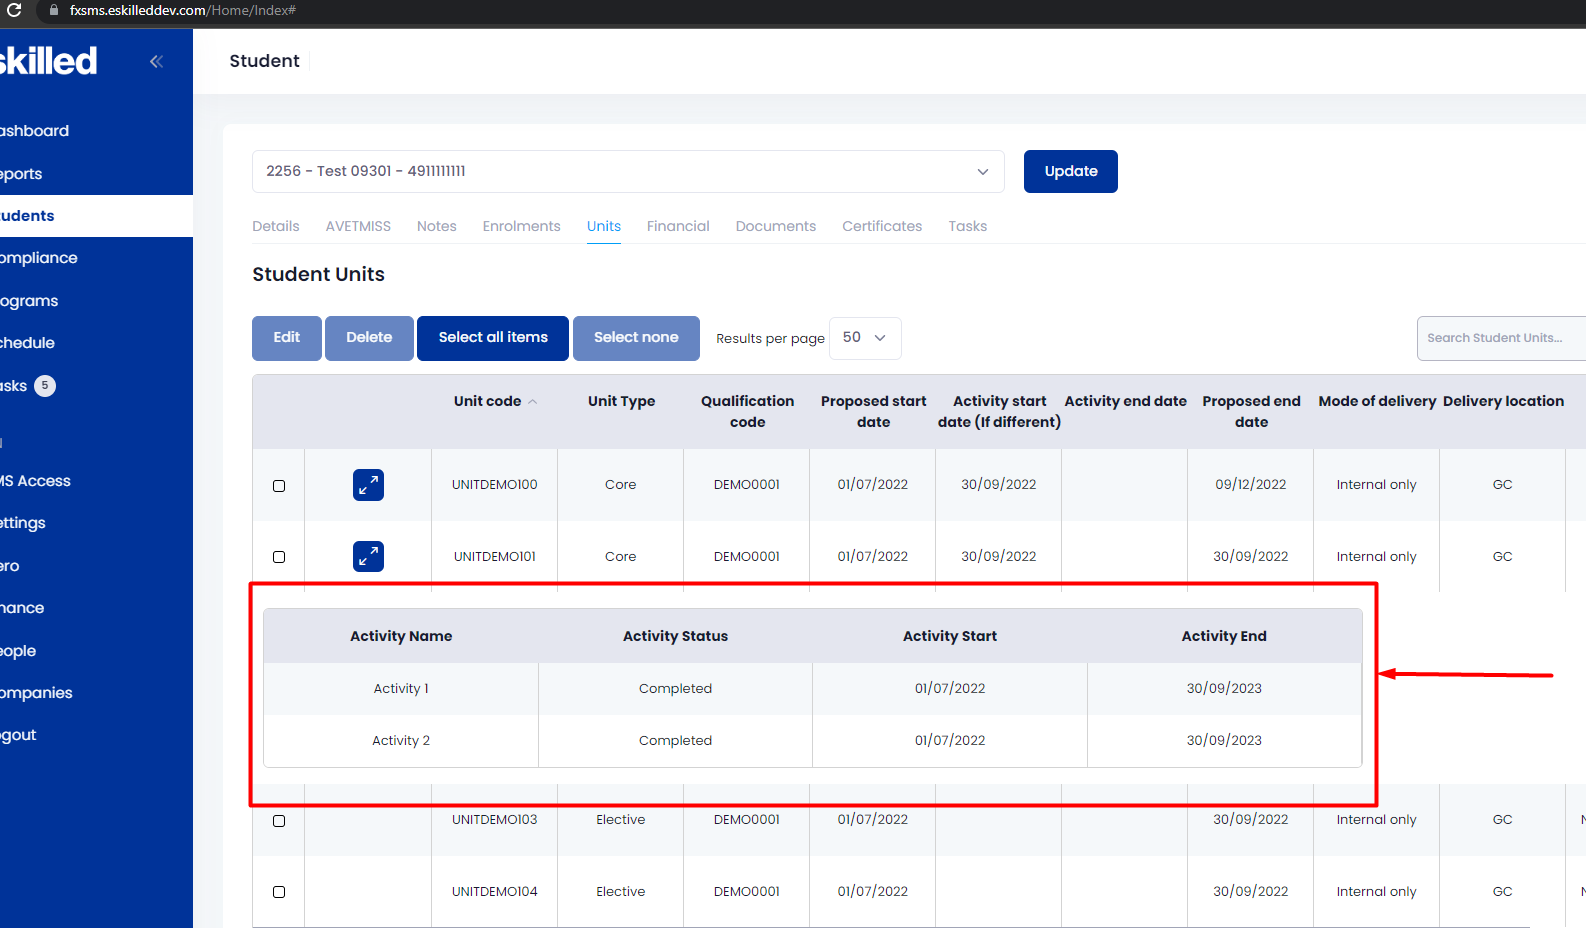This screenshot has width=1586, height=928.
Task: Click the lock icon in address bar
Action: tap(54, 10)
